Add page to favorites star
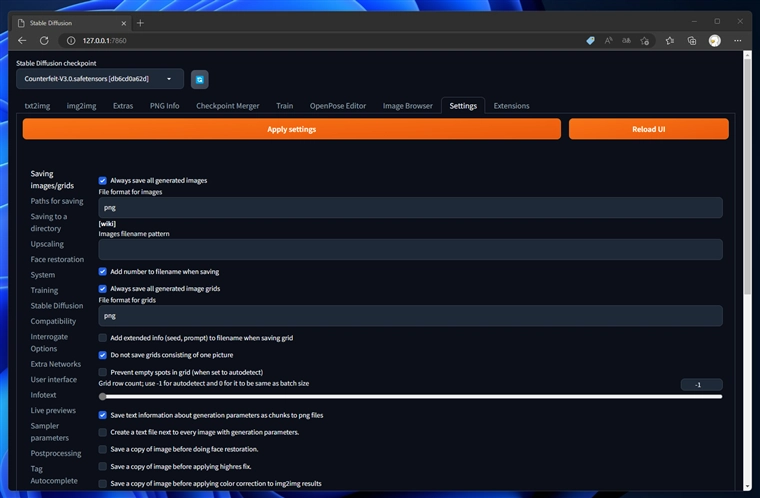This screenshot has width=760, height=498. 645,41
